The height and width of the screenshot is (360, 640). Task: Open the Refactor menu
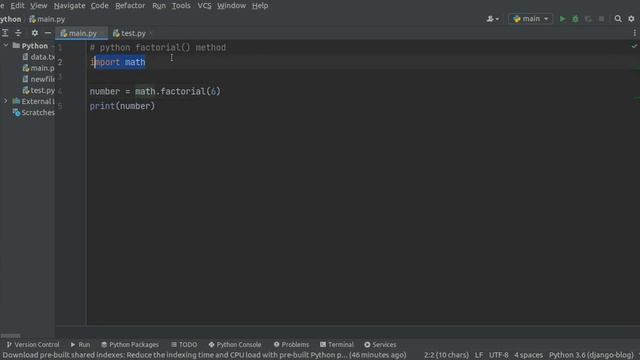tap(130, 6)
